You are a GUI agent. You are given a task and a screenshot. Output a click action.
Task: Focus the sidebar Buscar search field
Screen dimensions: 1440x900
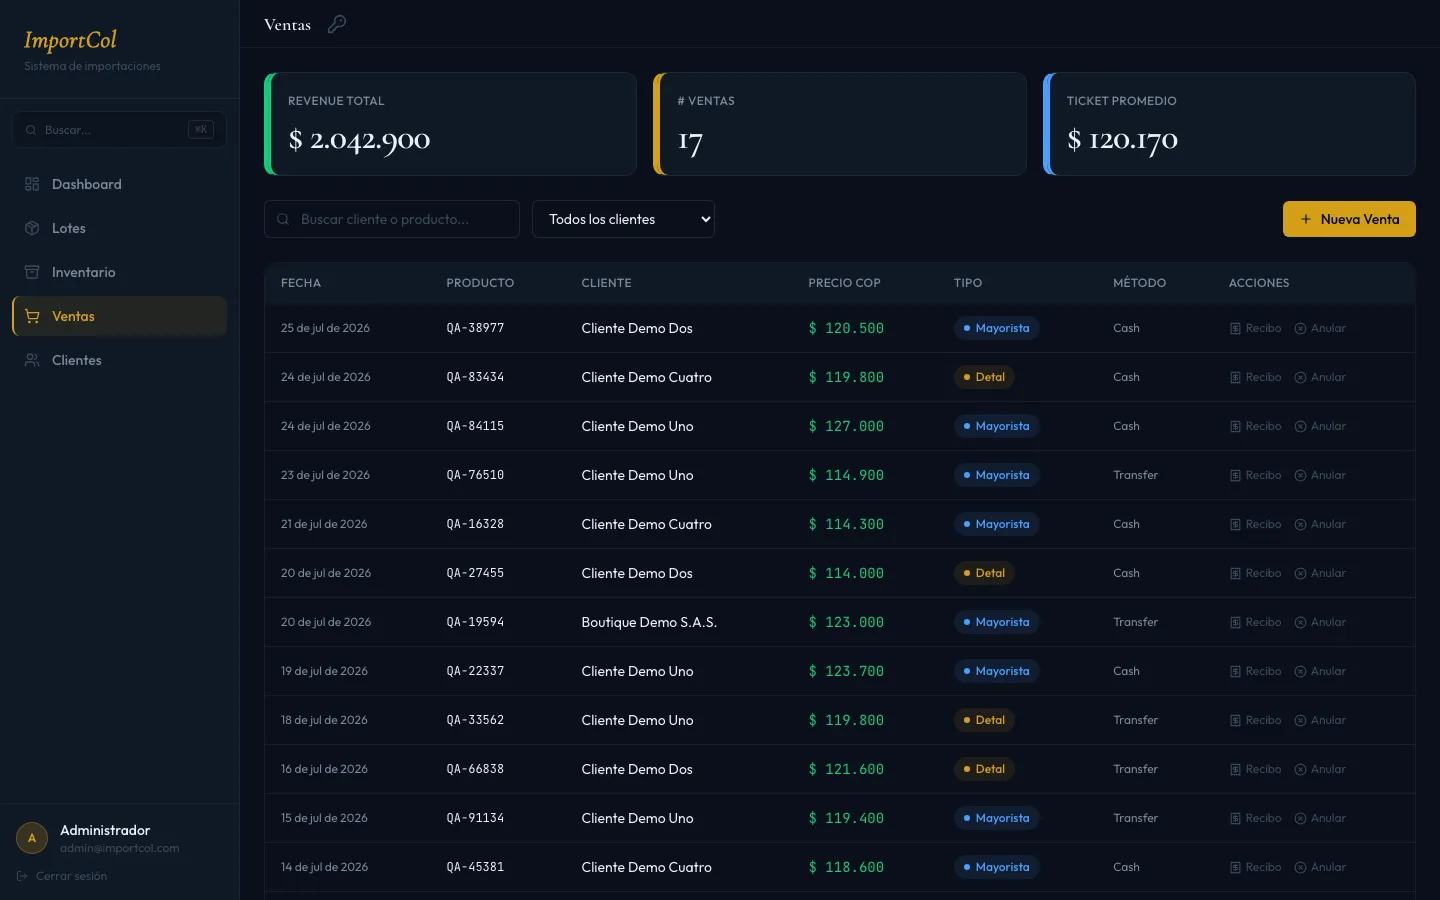coord(119,130)
